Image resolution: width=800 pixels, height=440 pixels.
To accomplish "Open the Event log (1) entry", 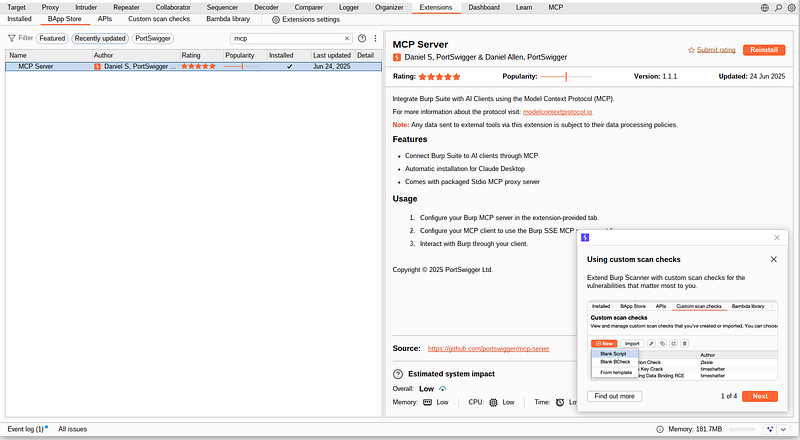I will coord(26,429).
